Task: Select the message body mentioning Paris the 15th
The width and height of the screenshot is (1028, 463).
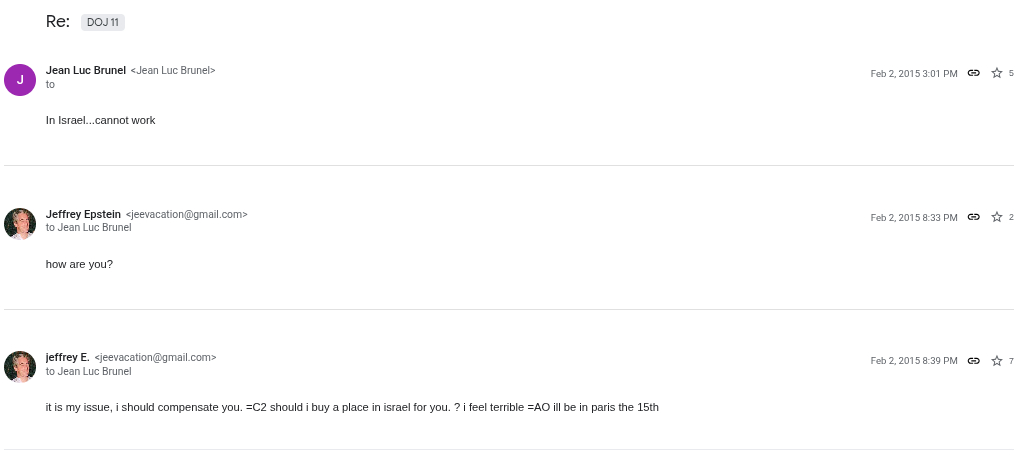Action: 352,408
